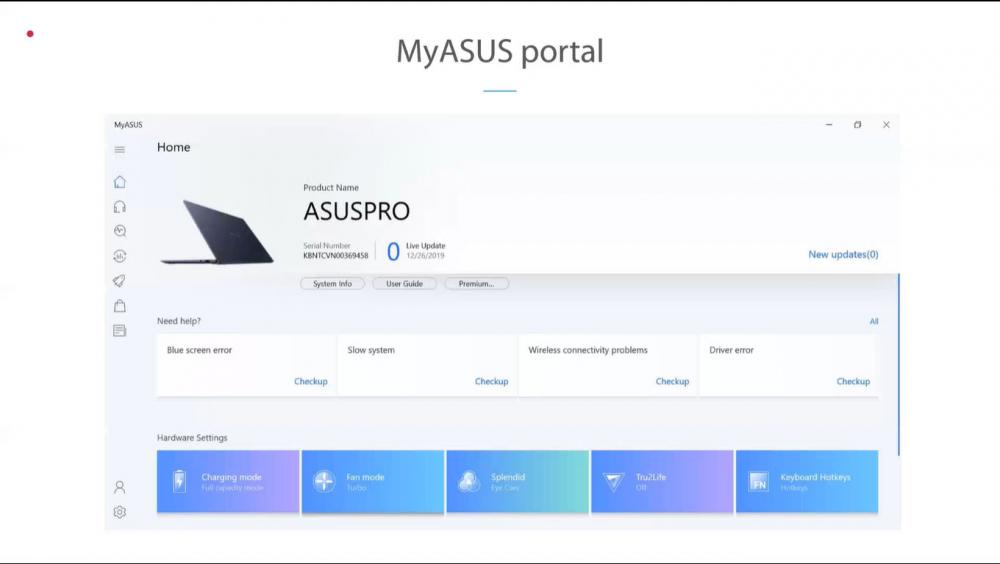The height and width of the screenshot is (564, 1000).
Task: Open the System Diagnosis sidebar icon
Action: (x=119, y=231)
